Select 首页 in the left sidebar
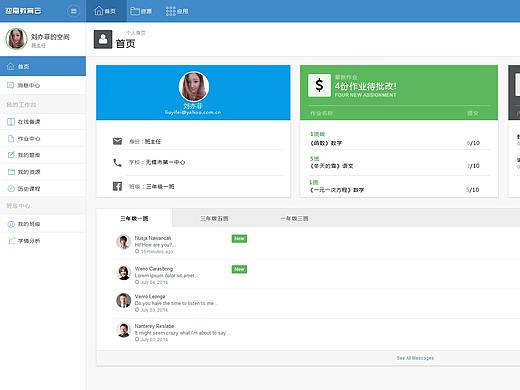The height and width of the screenshot is (390, 520). [x=43, y=66]
